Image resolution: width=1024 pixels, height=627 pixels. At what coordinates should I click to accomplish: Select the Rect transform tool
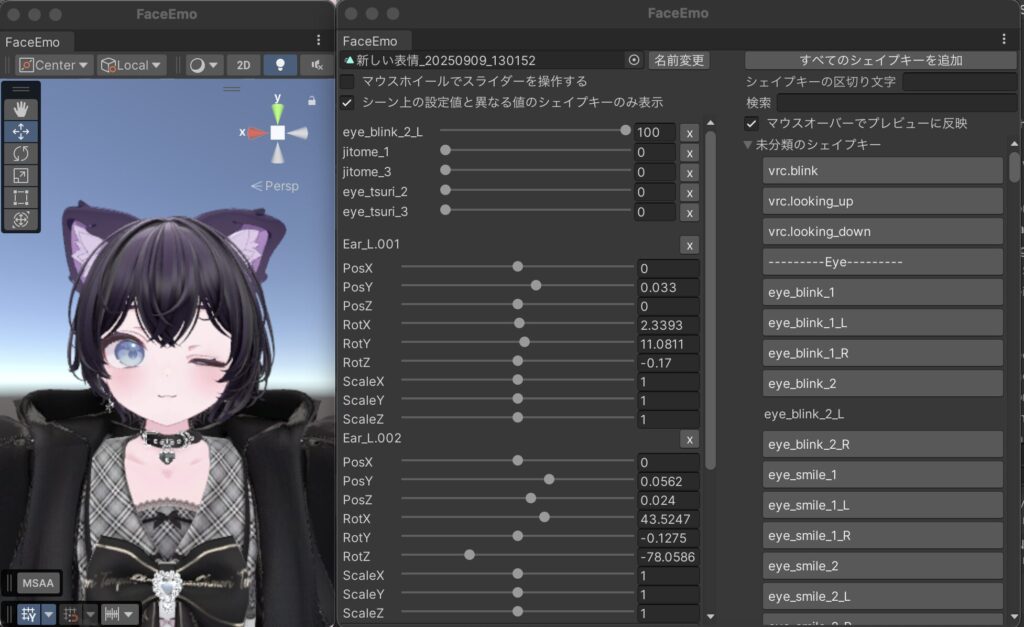point(21,197)
